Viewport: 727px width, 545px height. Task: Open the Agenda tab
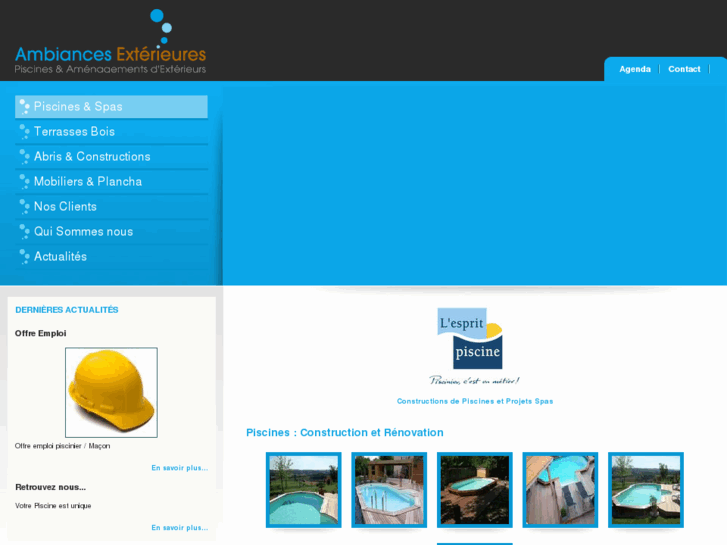[x=635, y=69]
